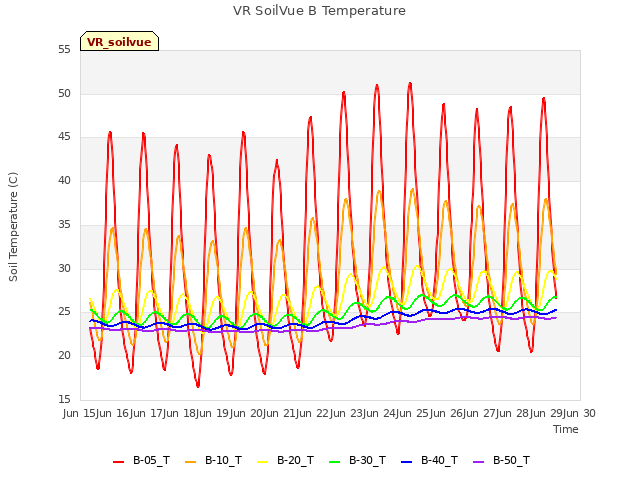Click the blue B-40_T legend color marker
The height and width of the screenshot is (480, 640).
tap(407, 462)
